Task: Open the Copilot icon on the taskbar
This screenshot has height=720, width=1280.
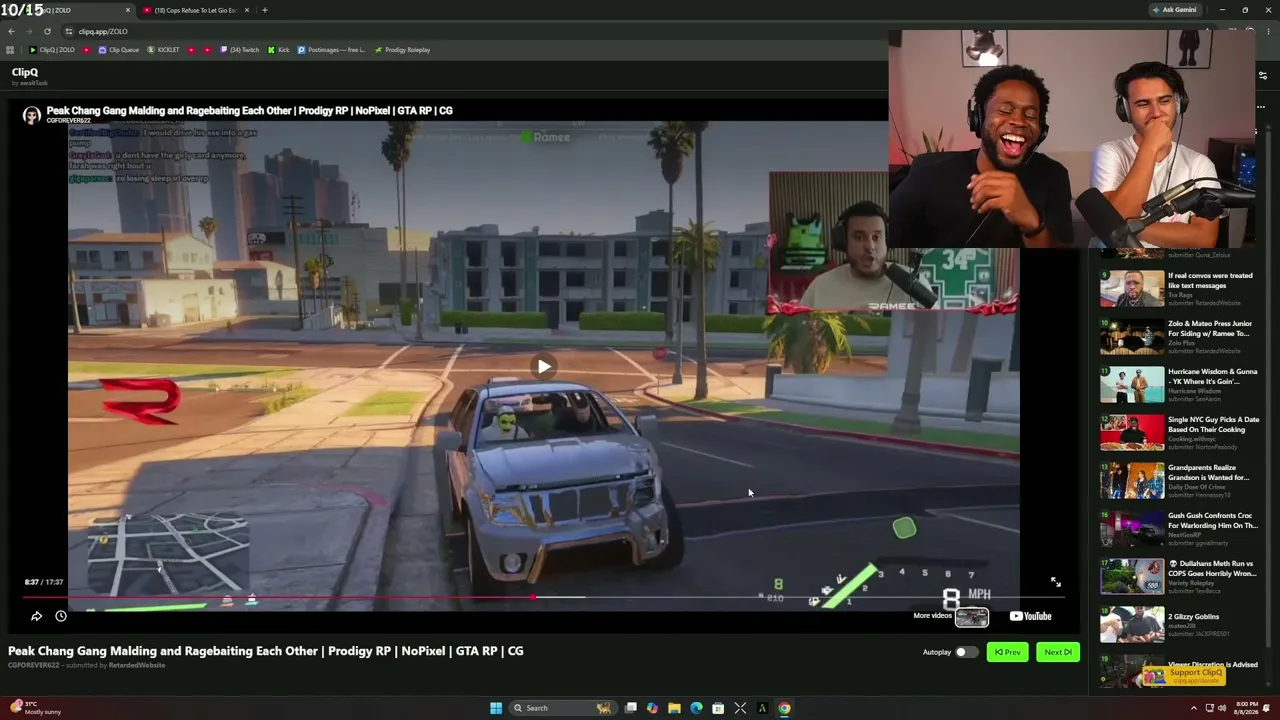Action: (652, 708)
